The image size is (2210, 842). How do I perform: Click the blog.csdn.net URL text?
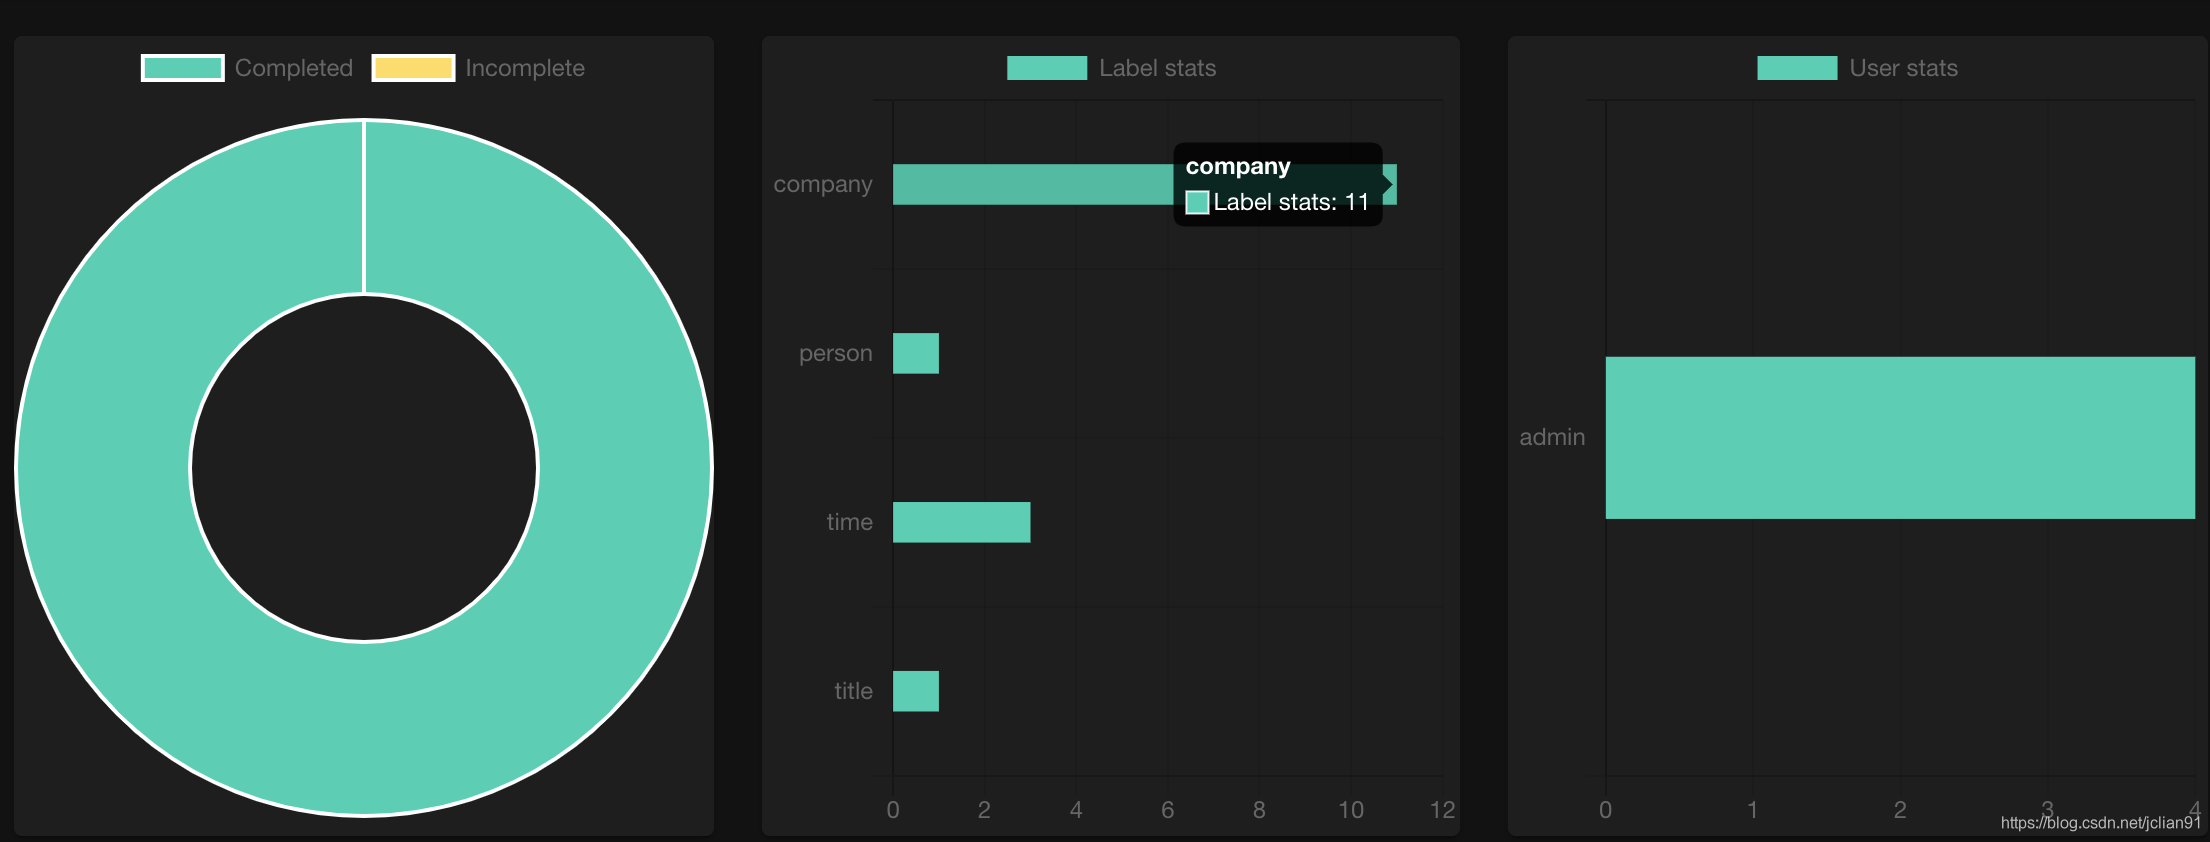click(x=2101, y=823)
